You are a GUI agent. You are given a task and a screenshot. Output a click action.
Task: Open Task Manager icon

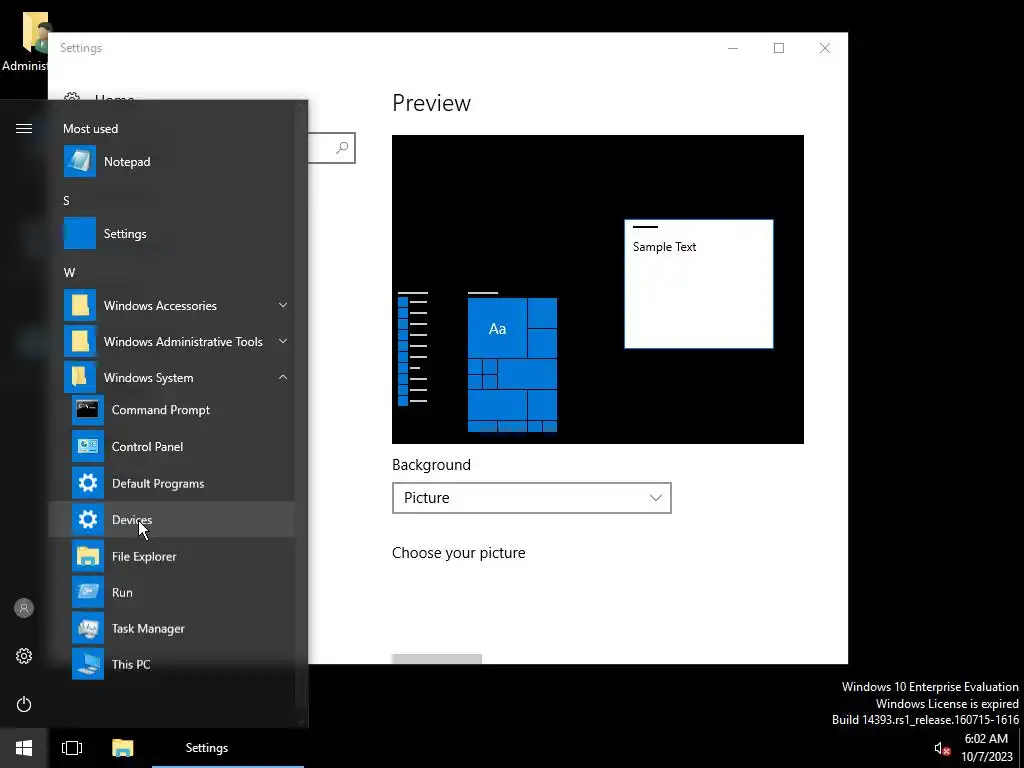tap(88, 628)
